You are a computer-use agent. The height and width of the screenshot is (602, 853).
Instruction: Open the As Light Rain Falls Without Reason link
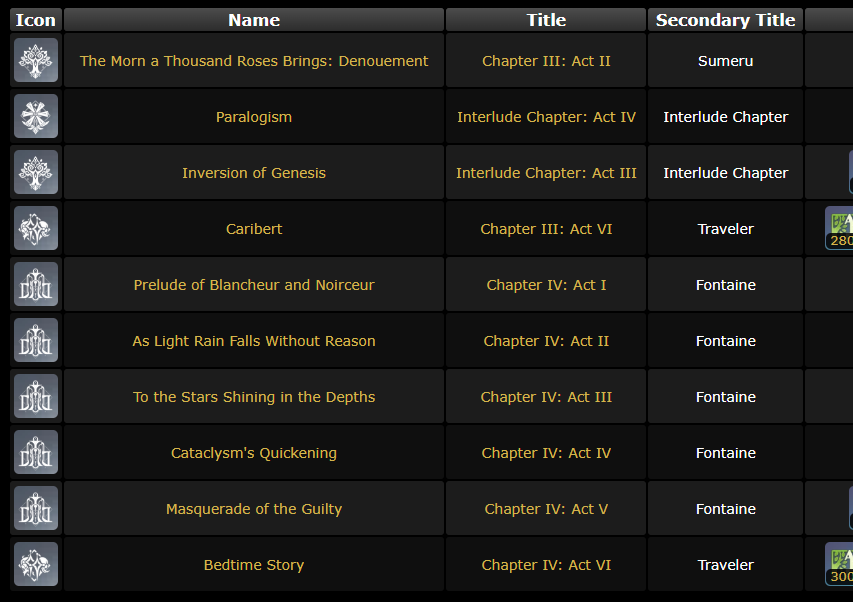[x=254, y=341]
